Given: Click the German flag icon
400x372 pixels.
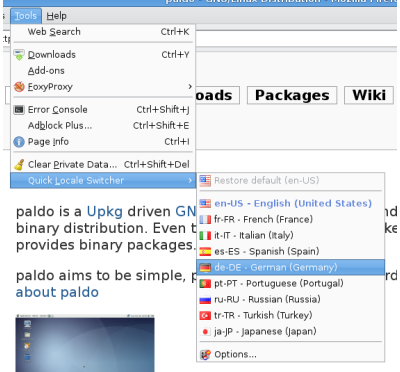Looking at the screenshot, I should coord(205,268).
